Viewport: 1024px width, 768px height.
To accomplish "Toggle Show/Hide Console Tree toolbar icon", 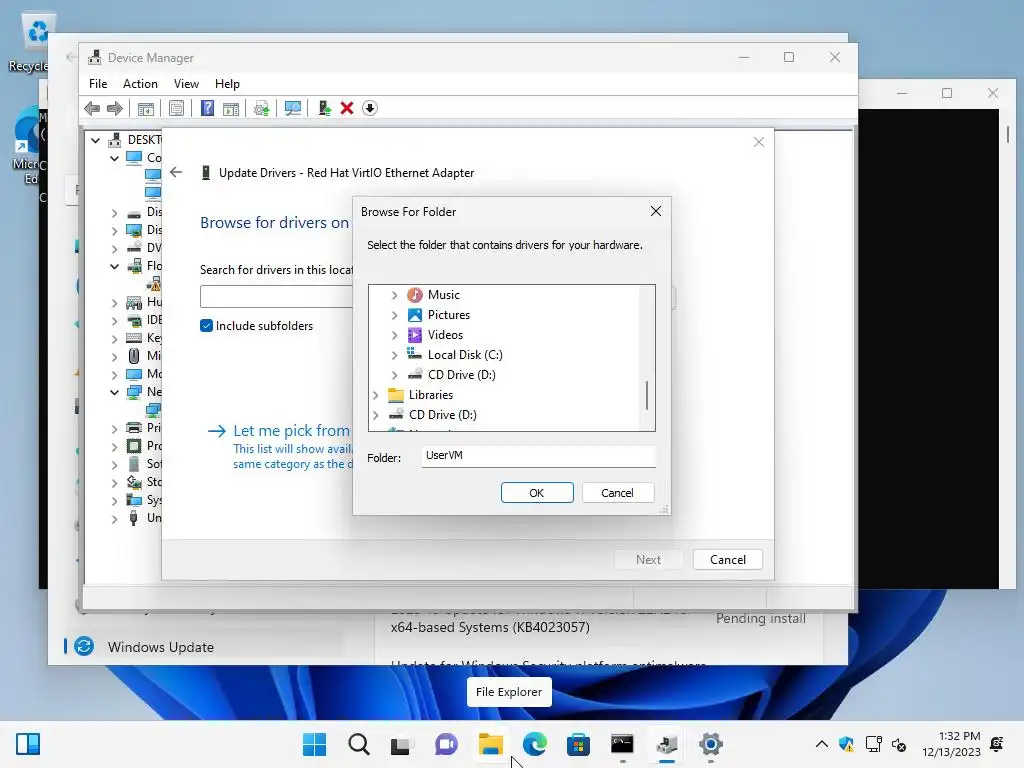I will (x=146, y=108).
